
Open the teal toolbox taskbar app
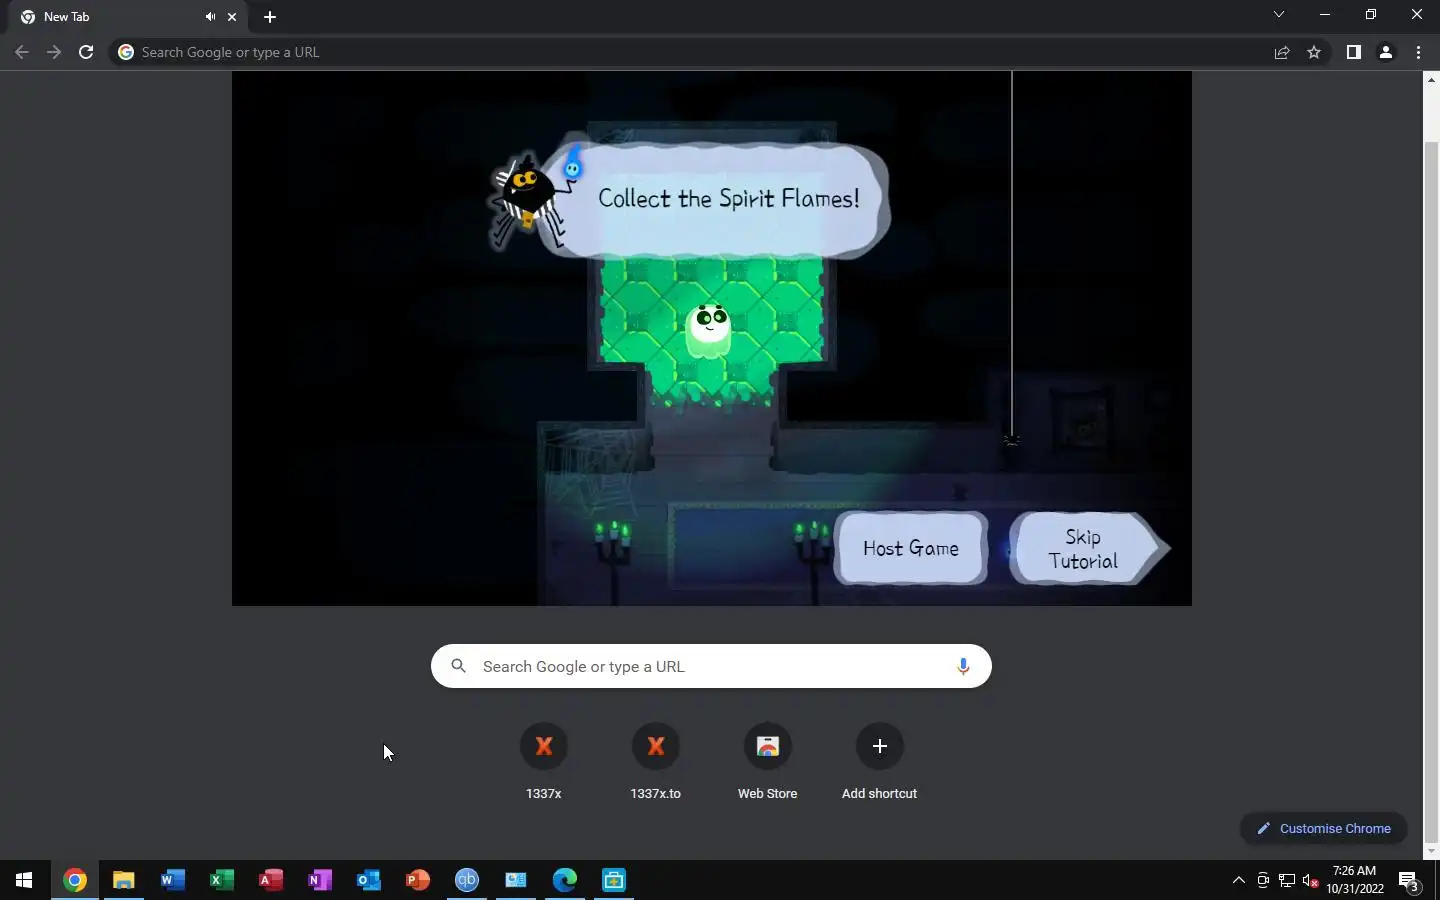point(614,880)
